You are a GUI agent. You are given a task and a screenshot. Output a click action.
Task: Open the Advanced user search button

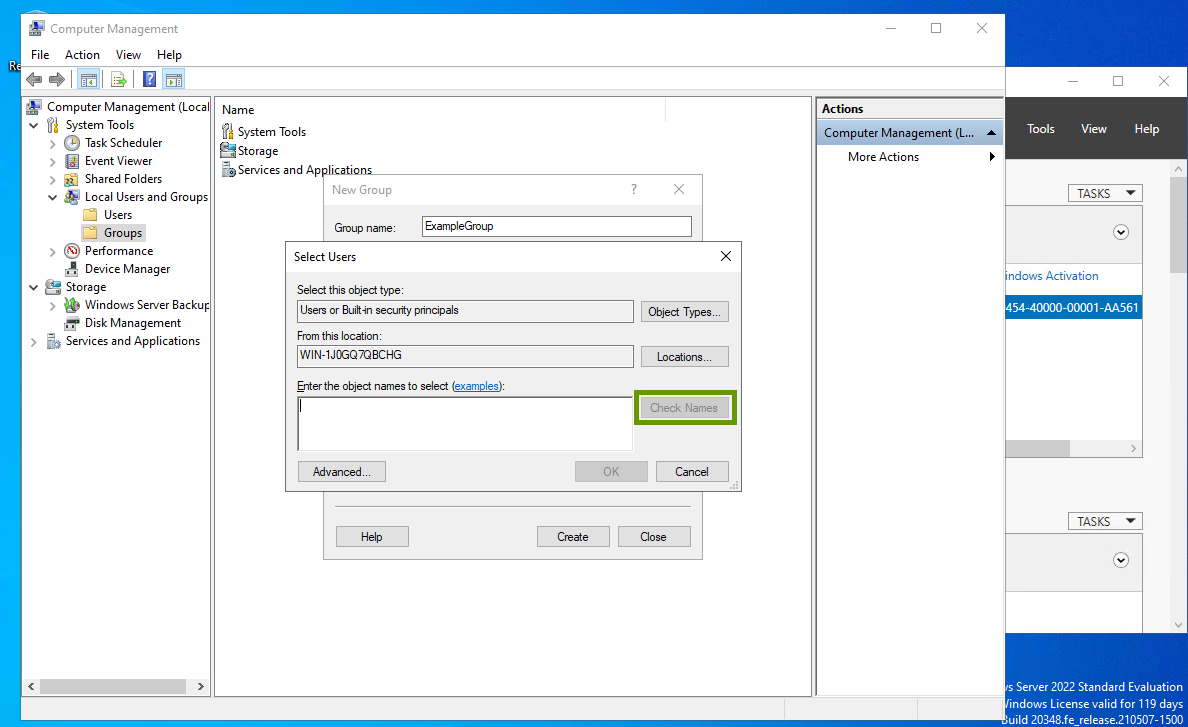pyautogui.click(x=341, y=472)
